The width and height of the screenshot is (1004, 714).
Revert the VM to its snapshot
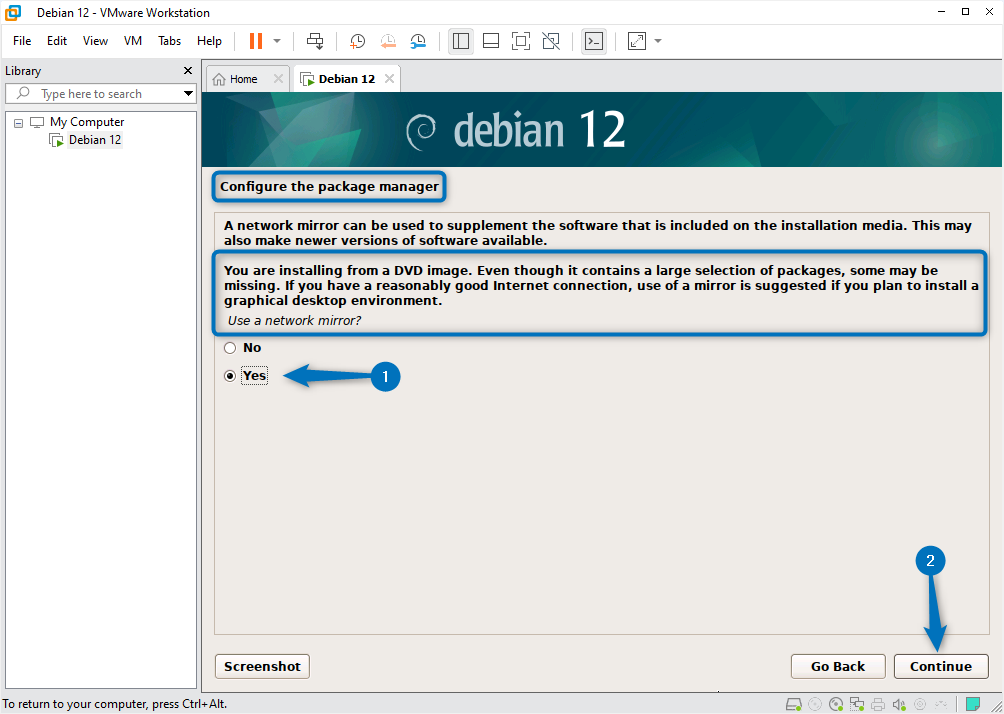tap(388, 41)
